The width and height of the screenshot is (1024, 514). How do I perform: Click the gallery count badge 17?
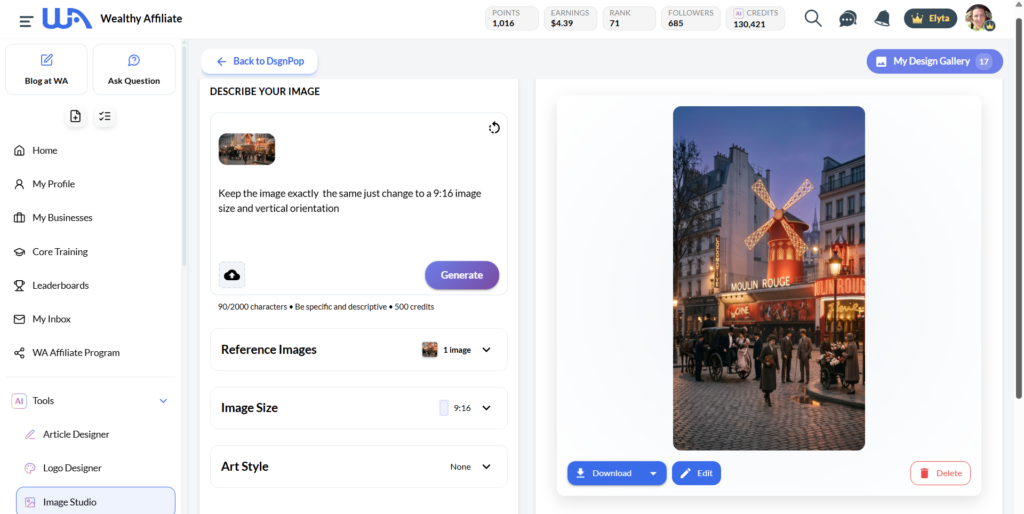pyautogui.click(x=984, y=61)
